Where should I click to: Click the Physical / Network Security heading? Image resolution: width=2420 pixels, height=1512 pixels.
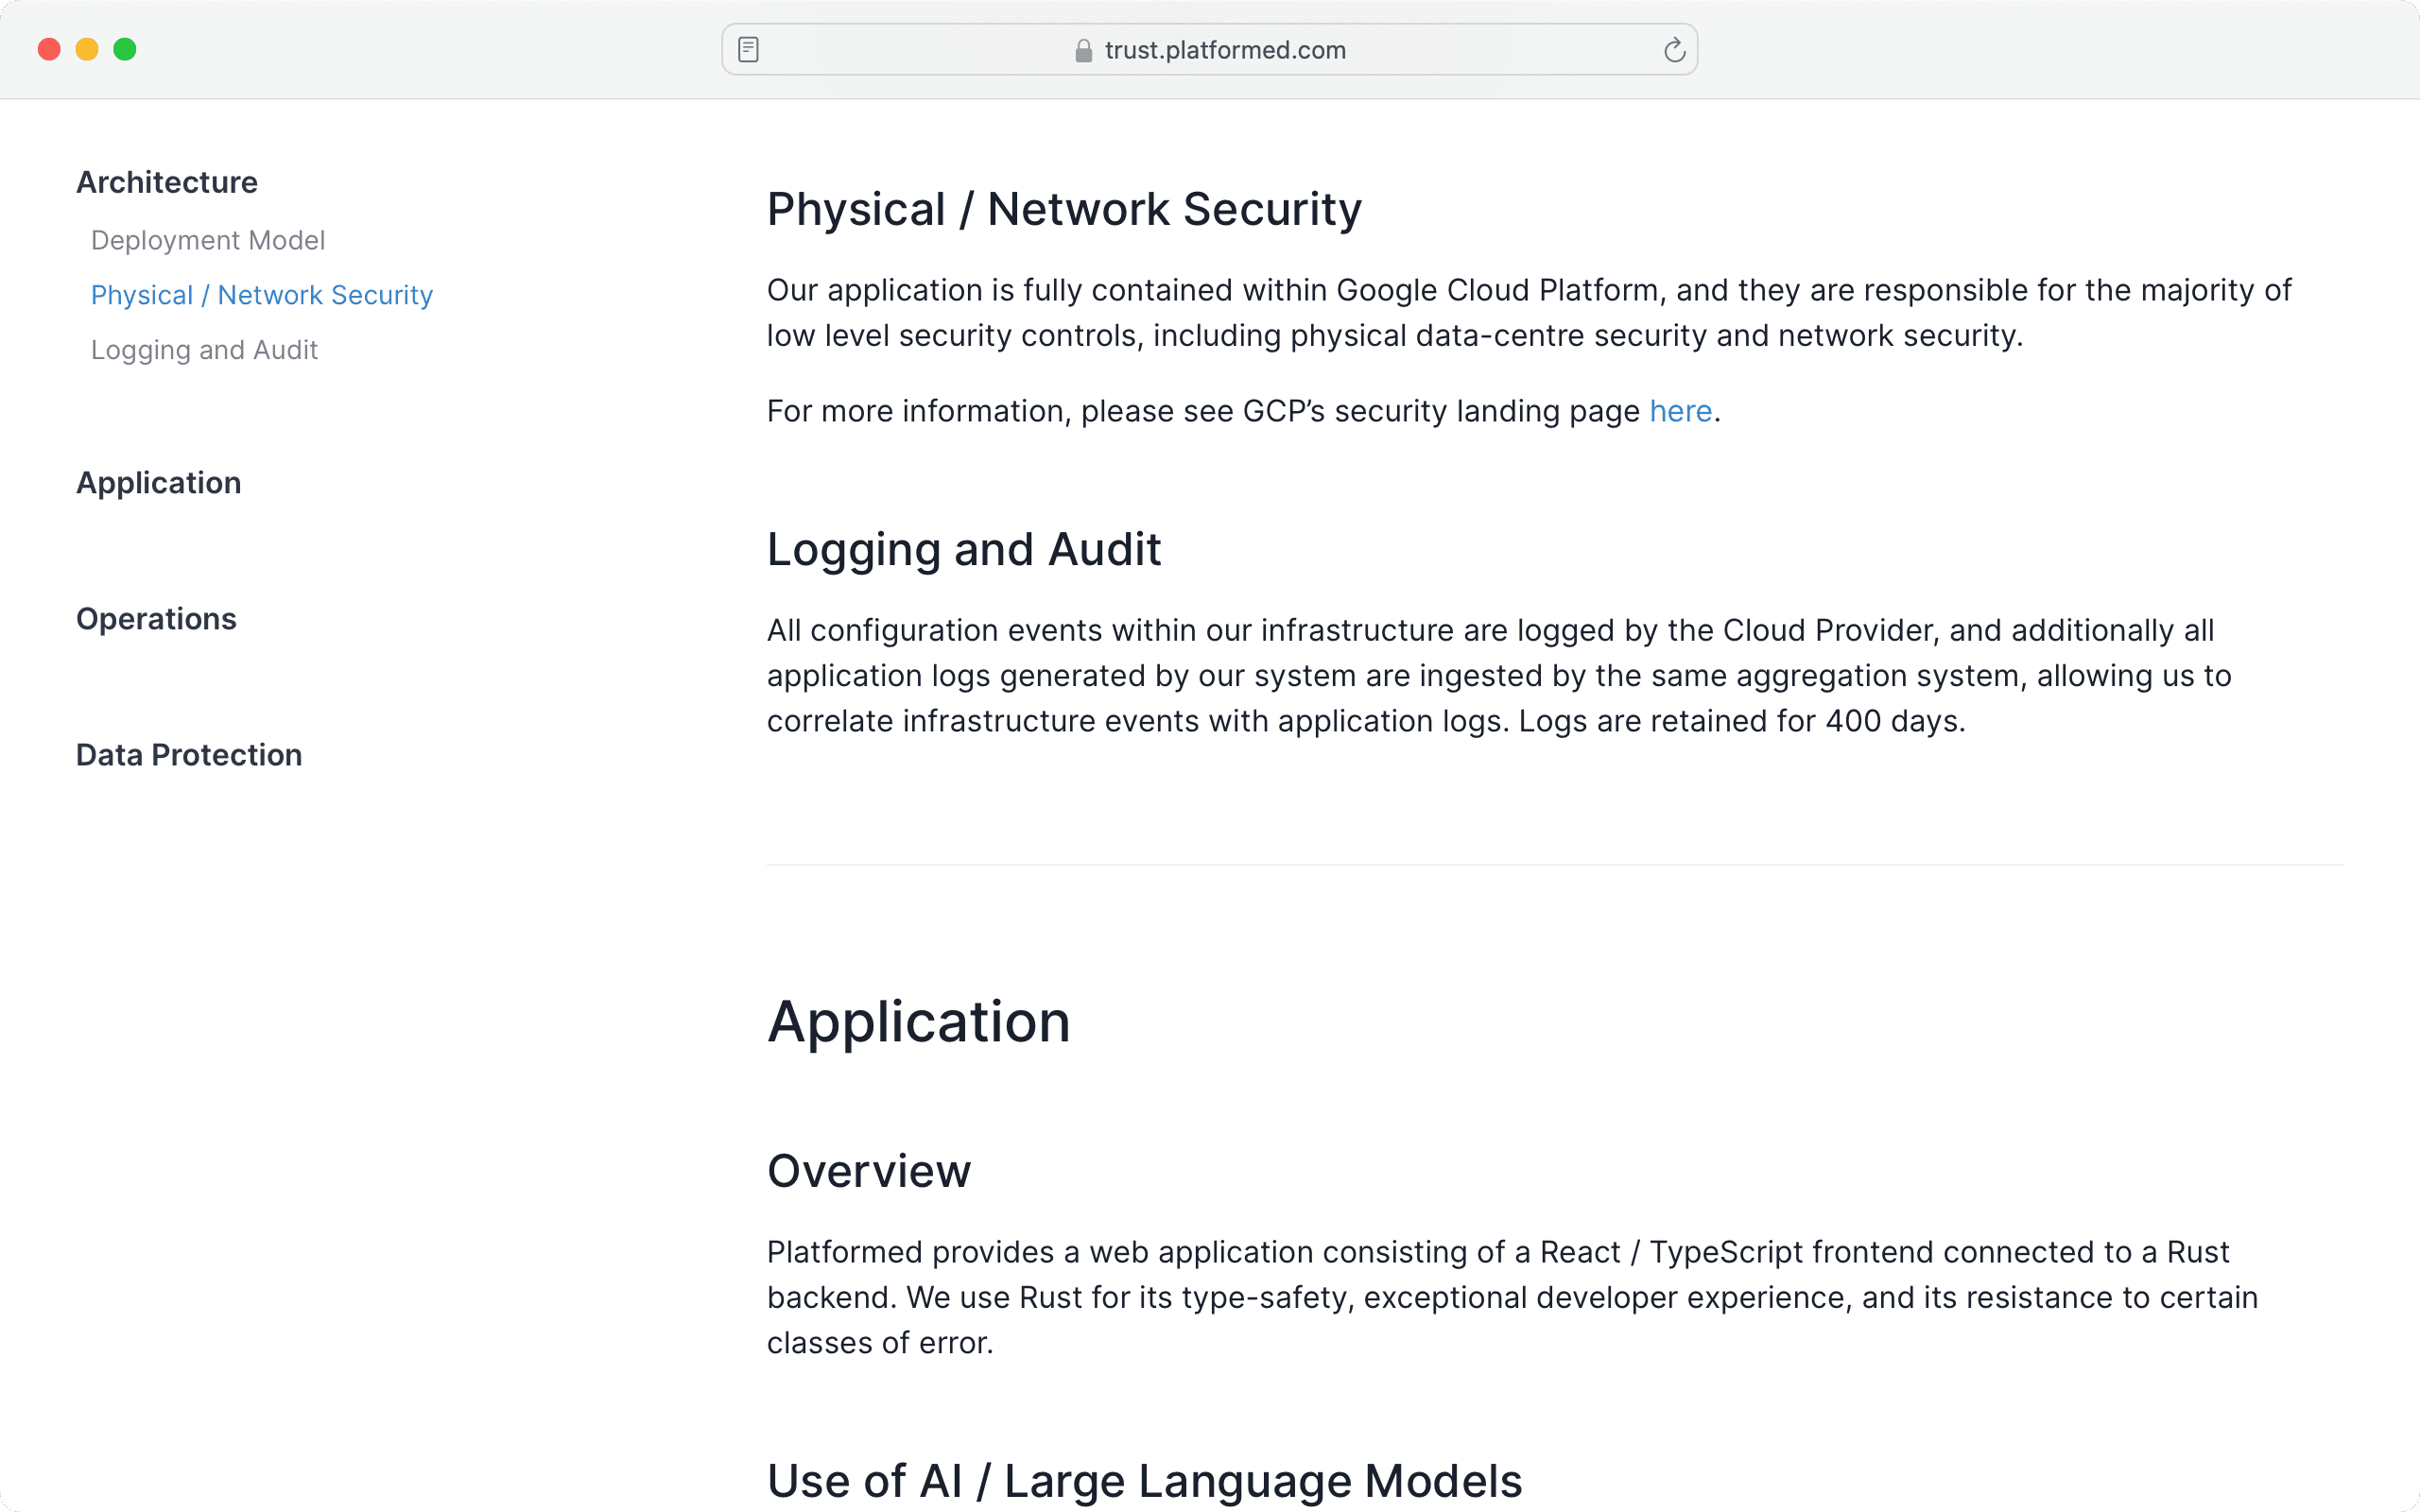tap(1064, 209)
